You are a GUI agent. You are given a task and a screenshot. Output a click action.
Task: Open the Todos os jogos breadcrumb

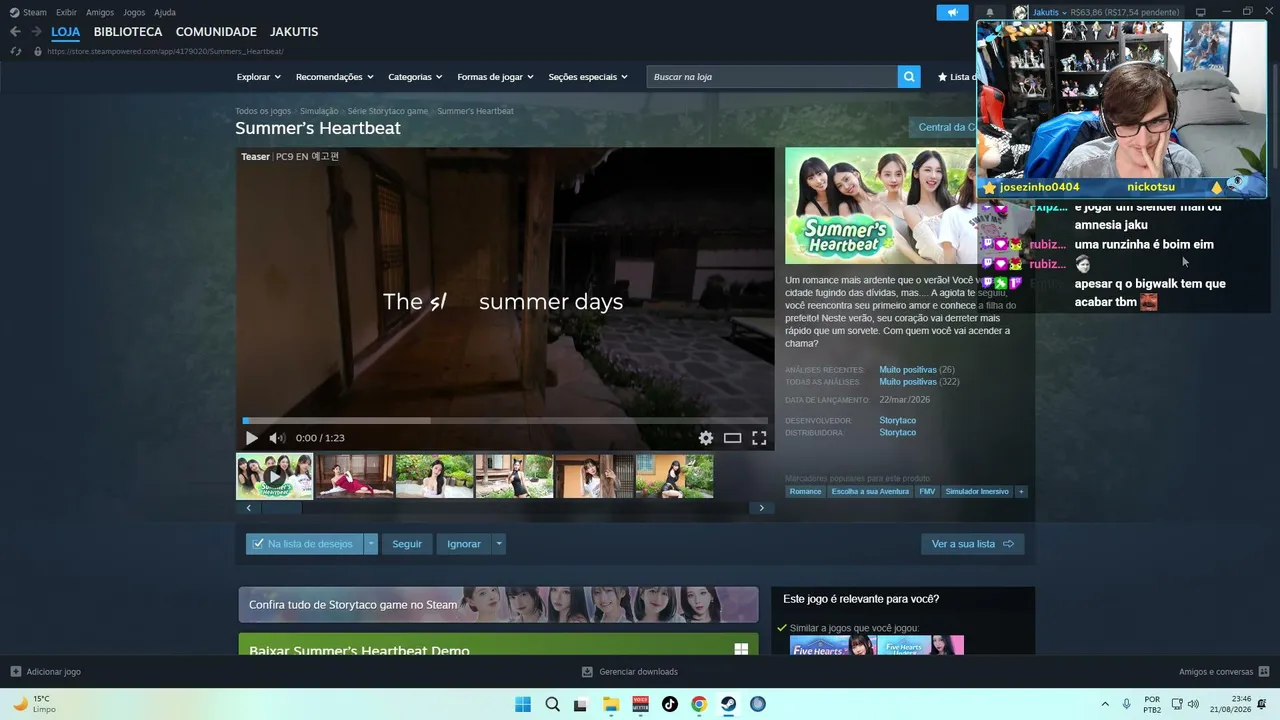click(263, 111)
